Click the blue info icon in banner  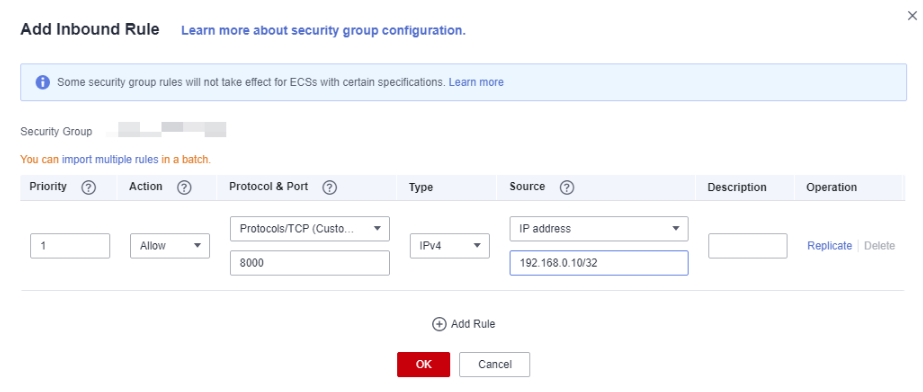tap(42, 82)
